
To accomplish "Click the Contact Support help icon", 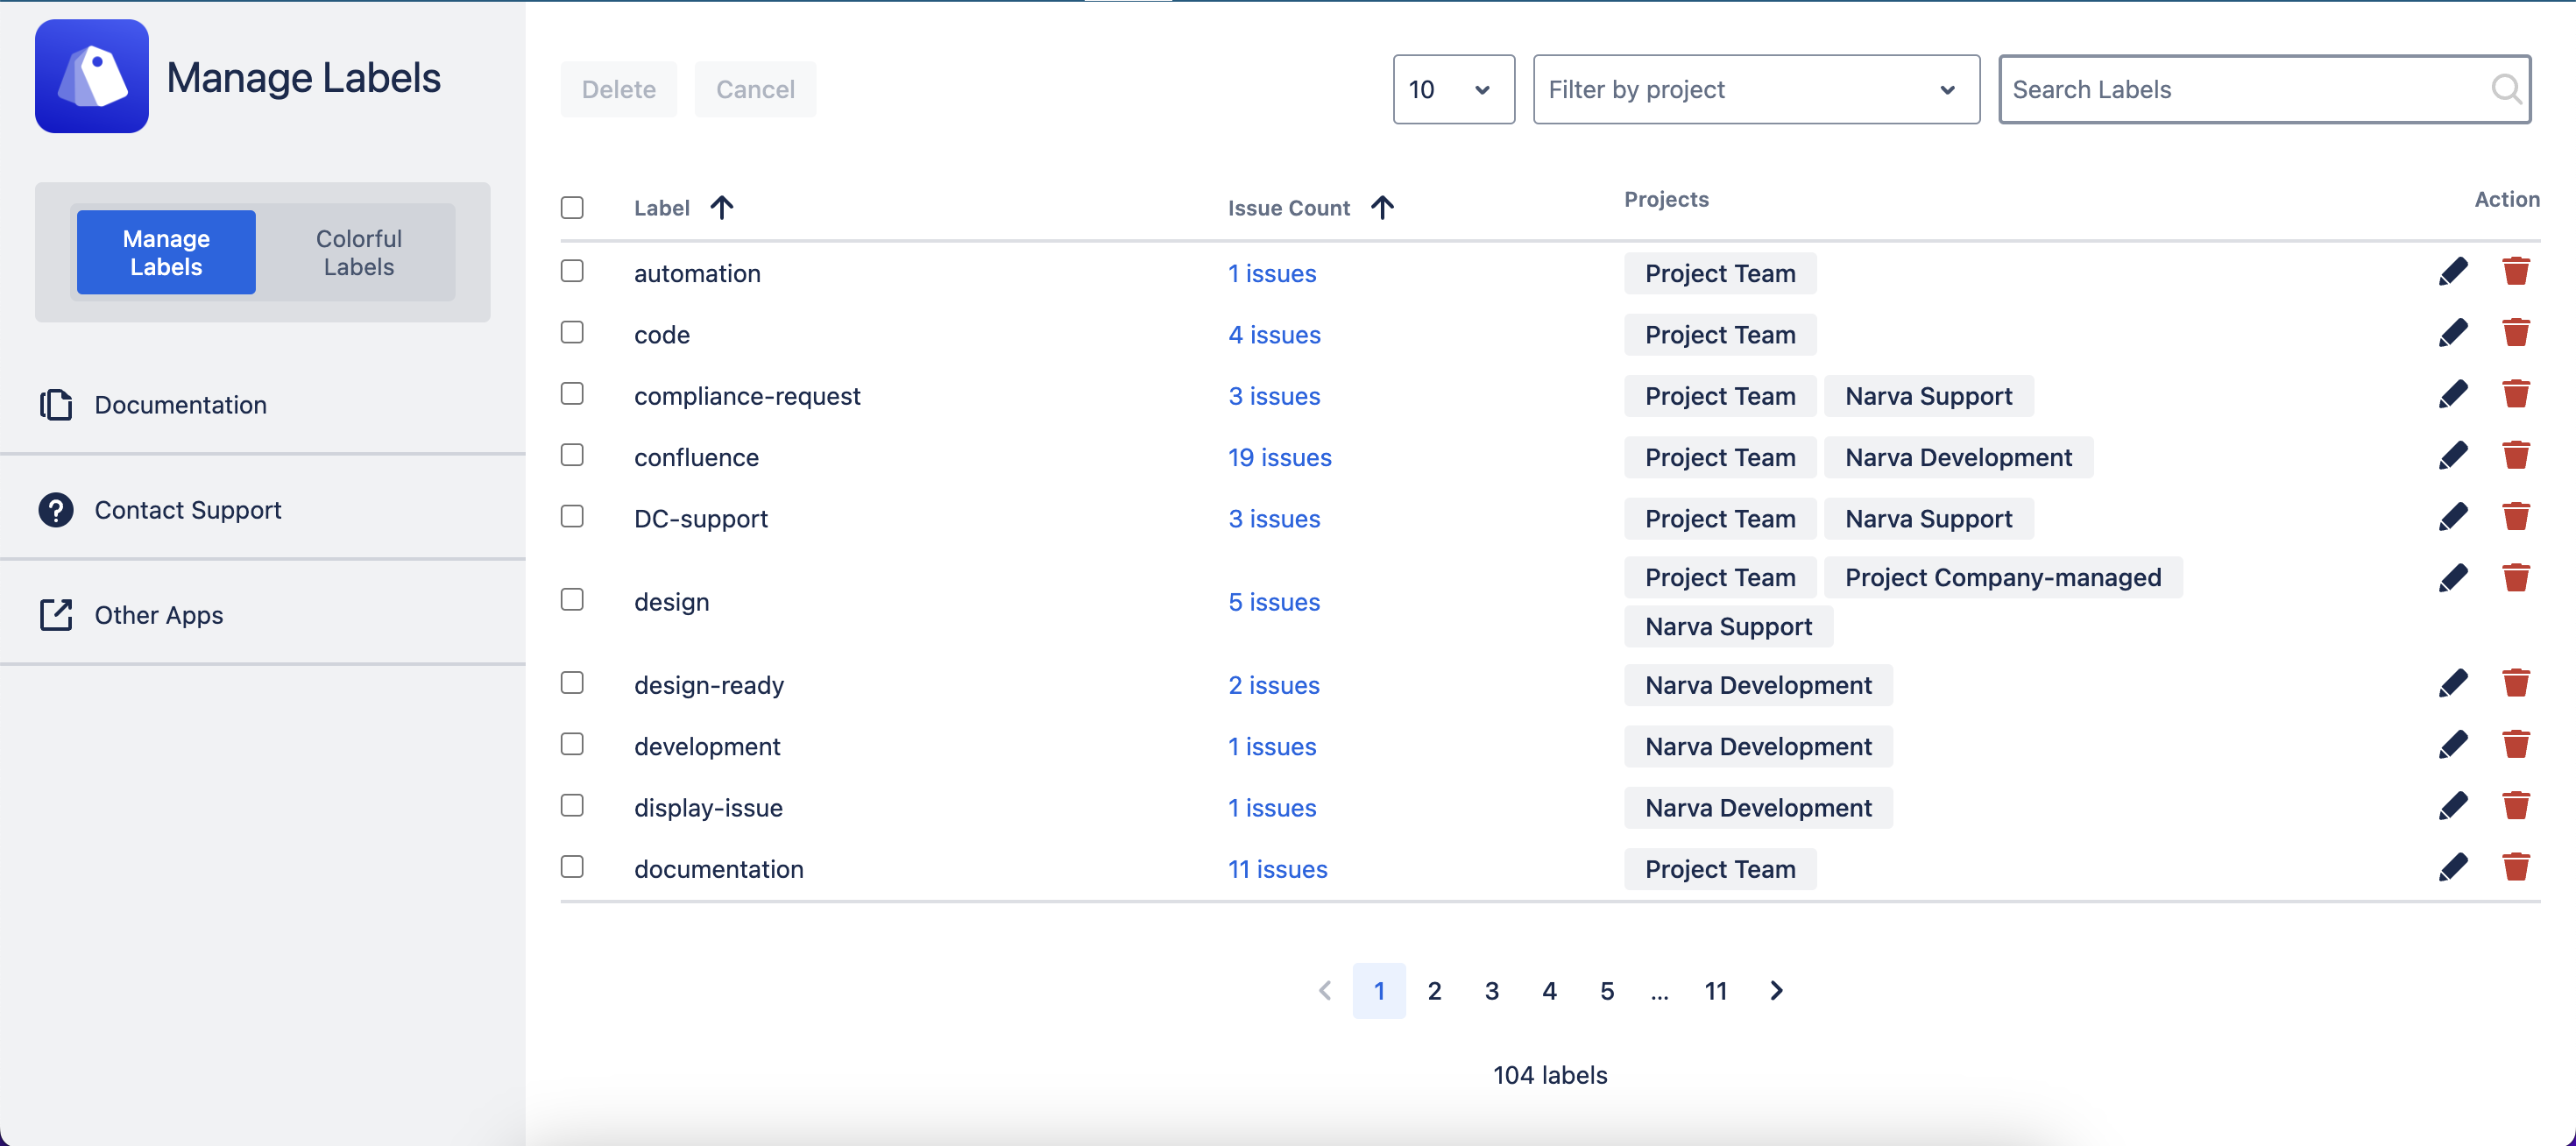I will [x=56, y=510].
